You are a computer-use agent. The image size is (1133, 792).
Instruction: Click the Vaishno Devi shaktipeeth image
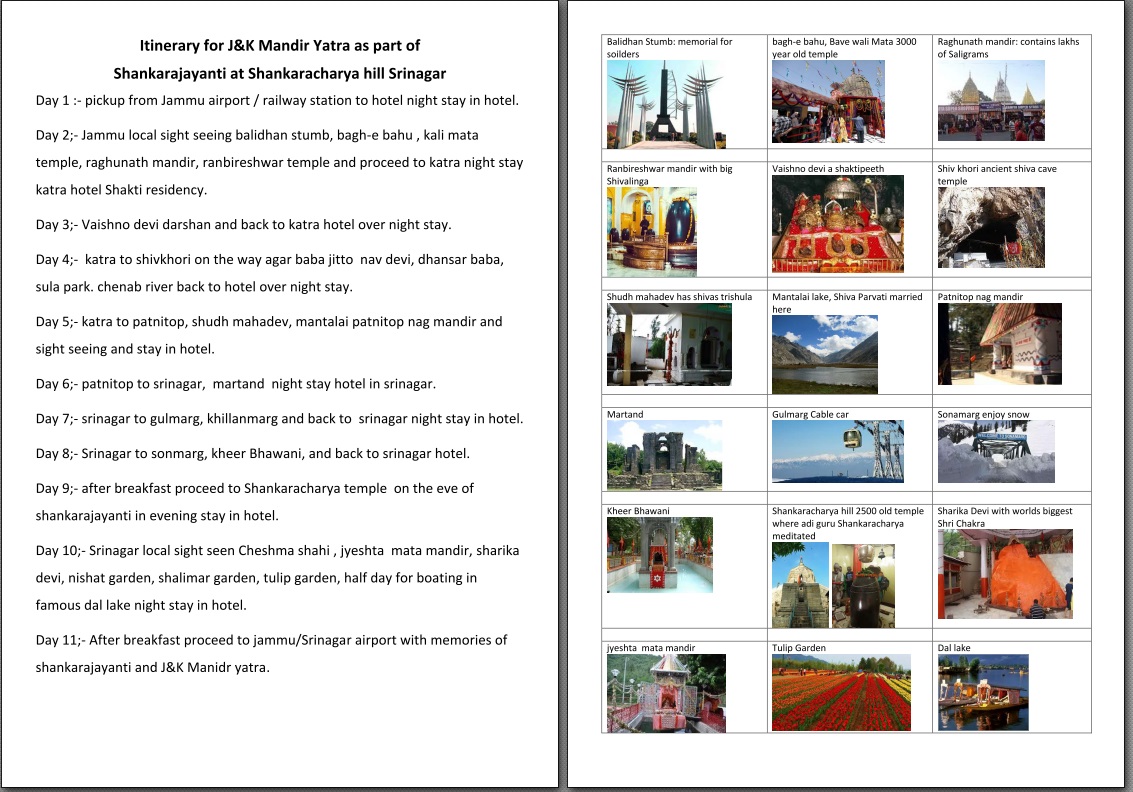tap(837, 224)
